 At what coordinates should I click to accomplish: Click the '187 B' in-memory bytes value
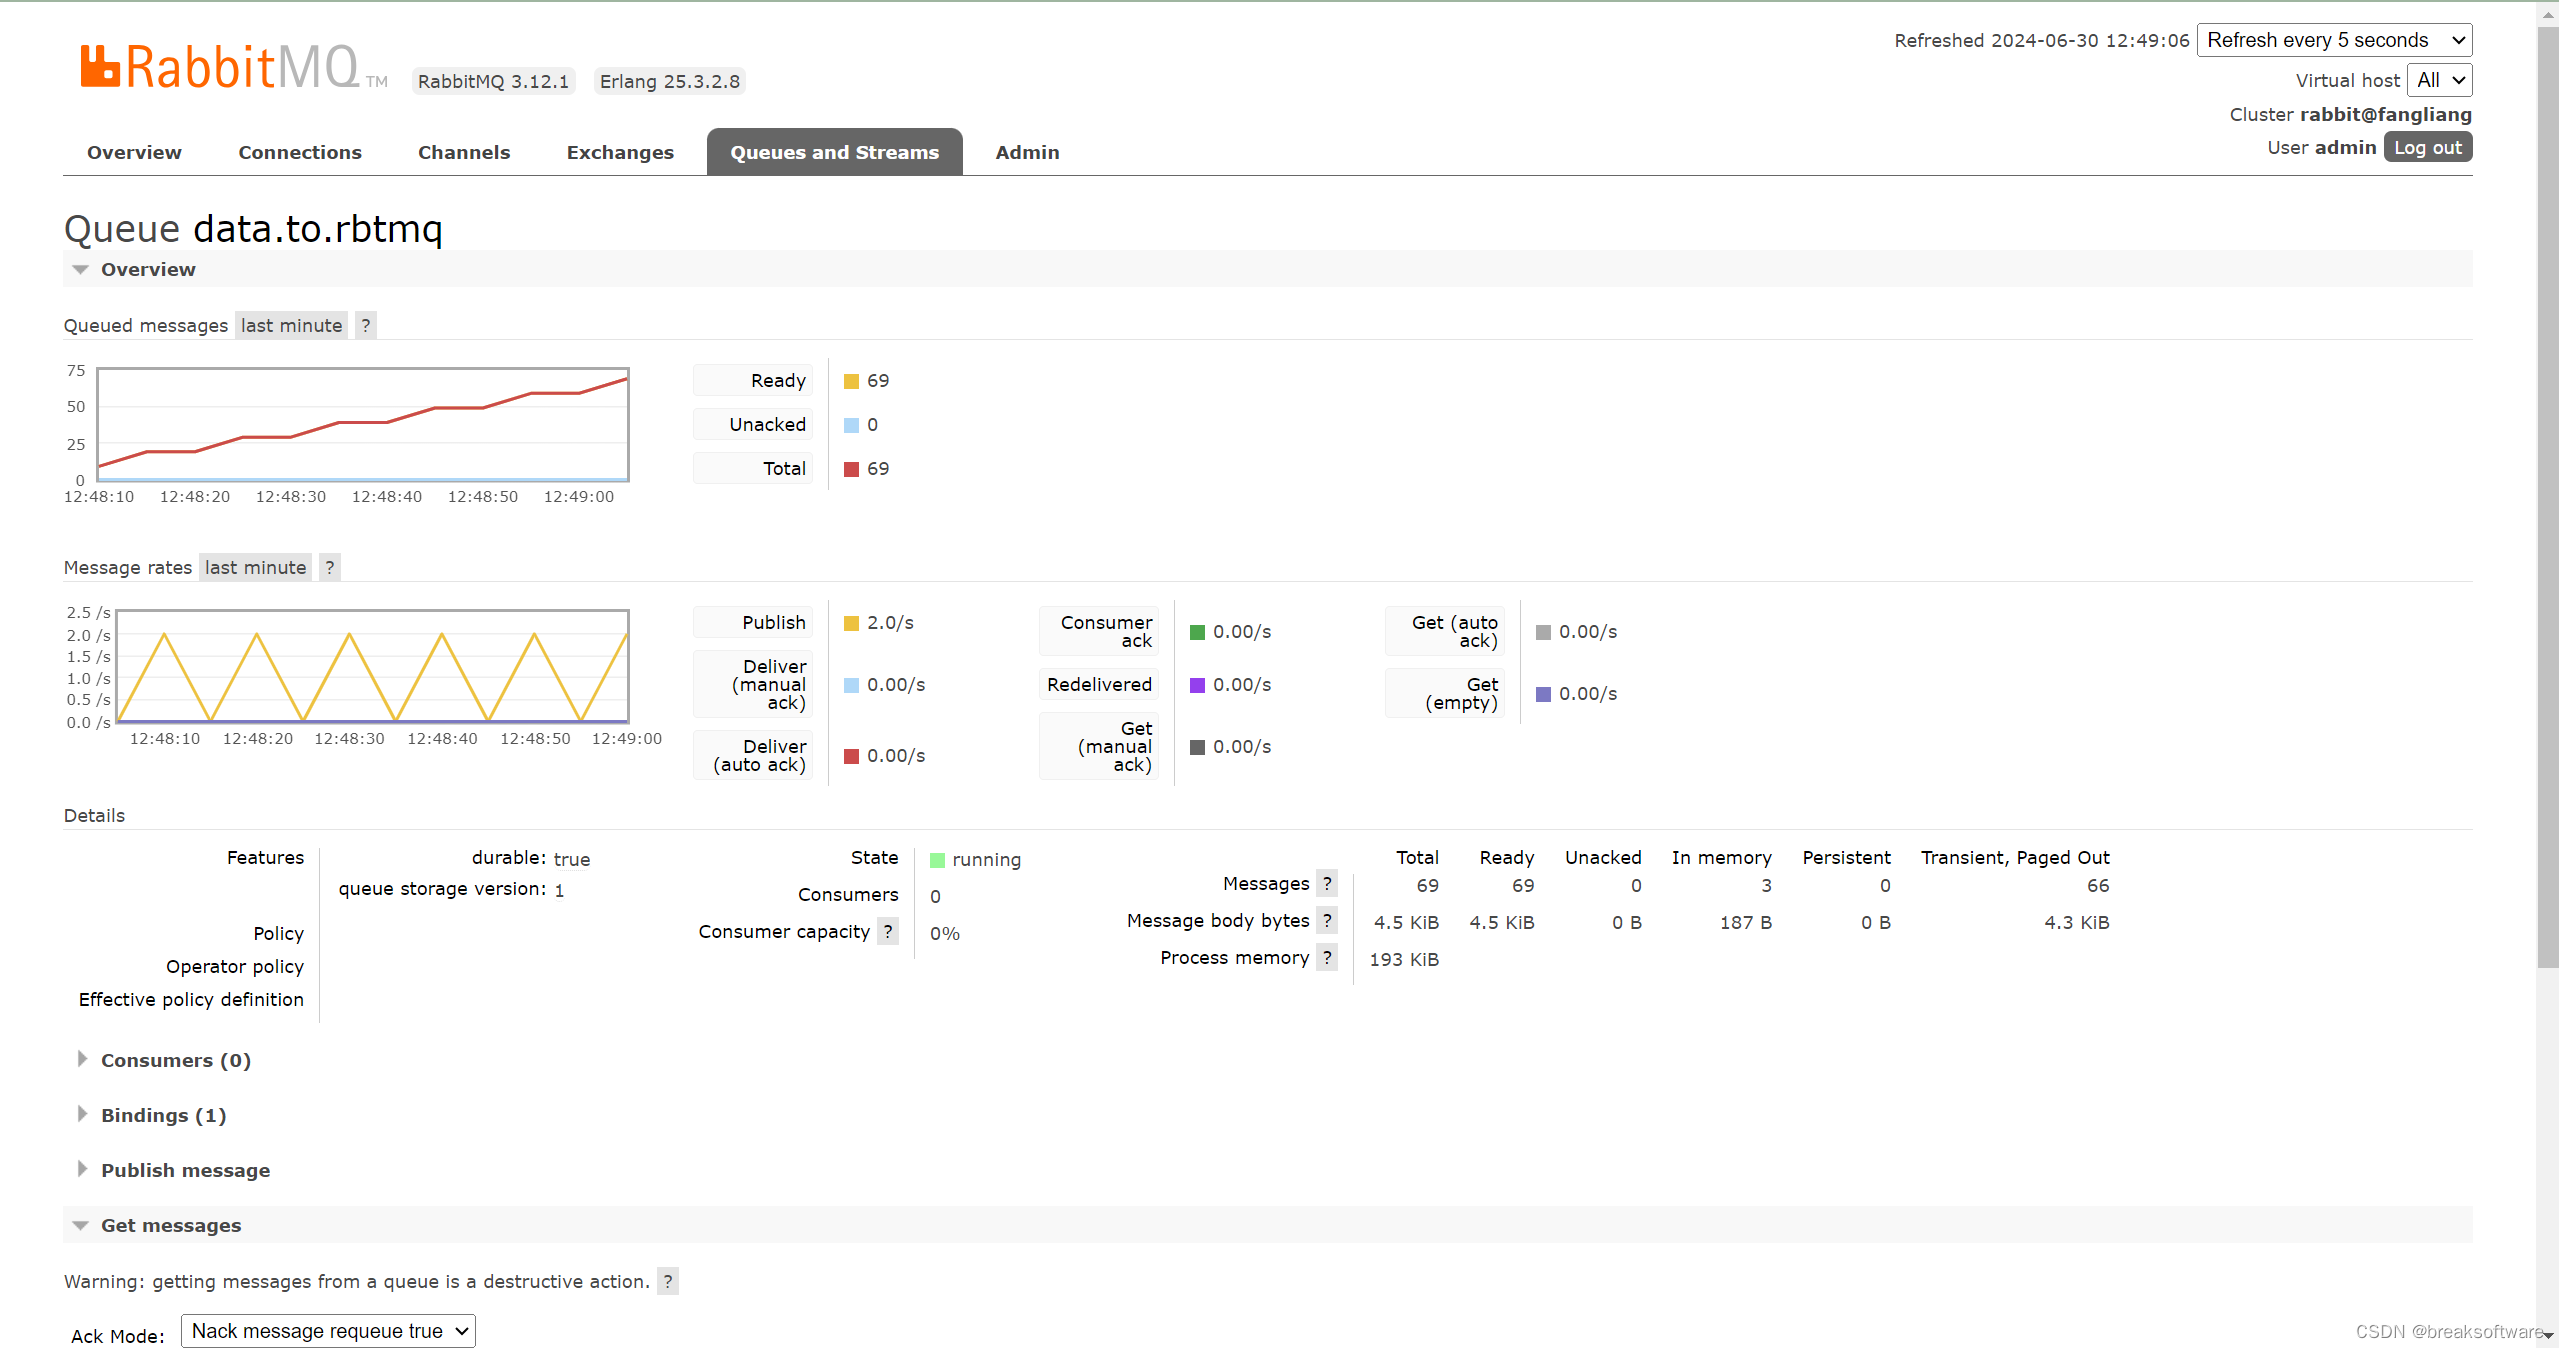(x=1746, y=922)
